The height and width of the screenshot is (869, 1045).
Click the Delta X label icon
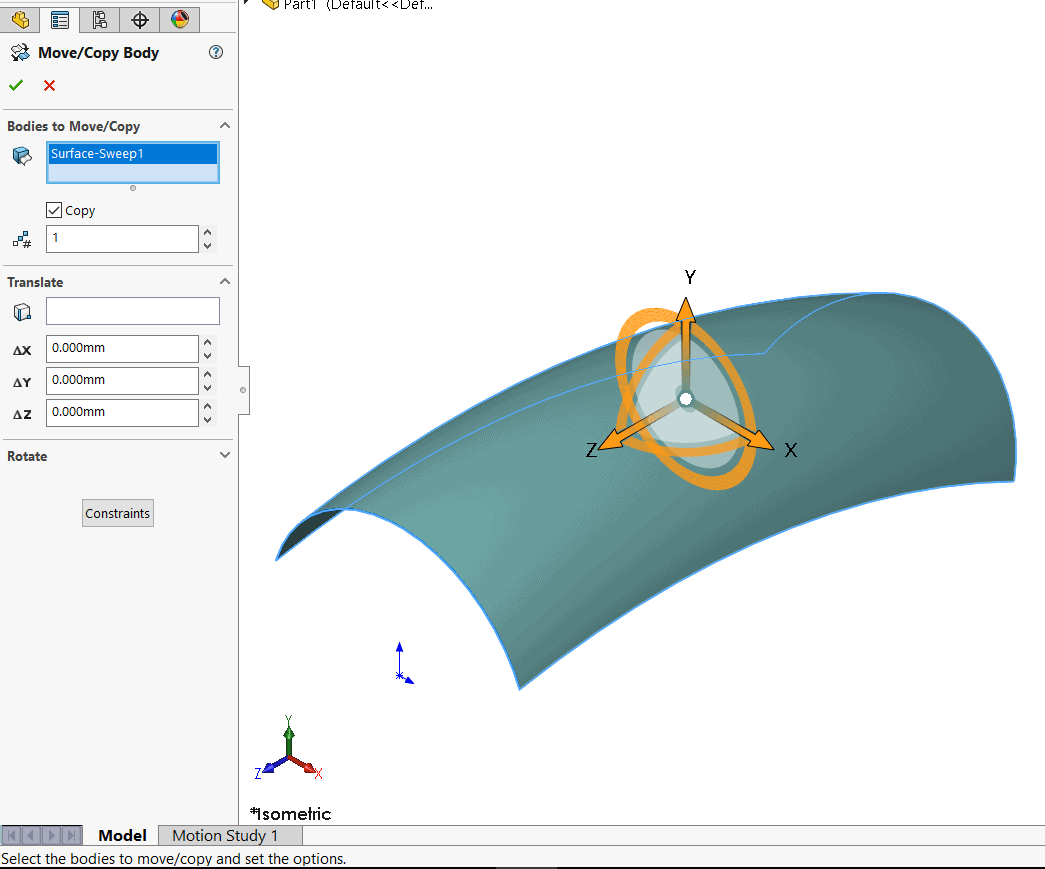pyautogui.click(x=22, y=351)
